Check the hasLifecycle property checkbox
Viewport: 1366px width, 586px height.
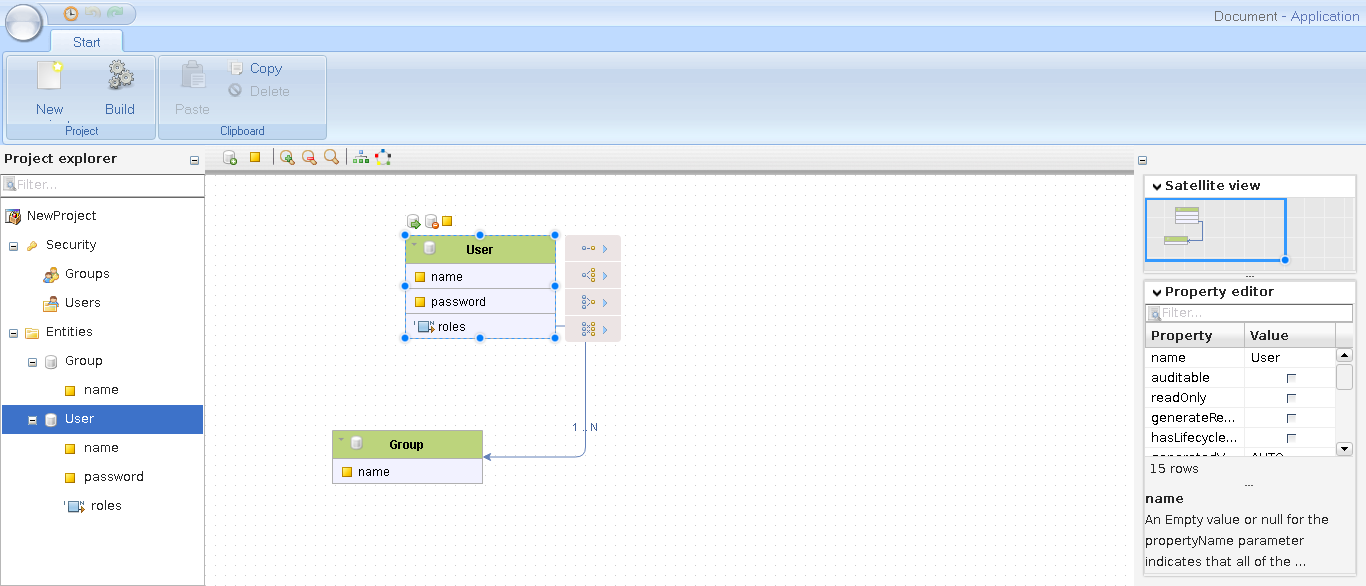click(1291, 438)
